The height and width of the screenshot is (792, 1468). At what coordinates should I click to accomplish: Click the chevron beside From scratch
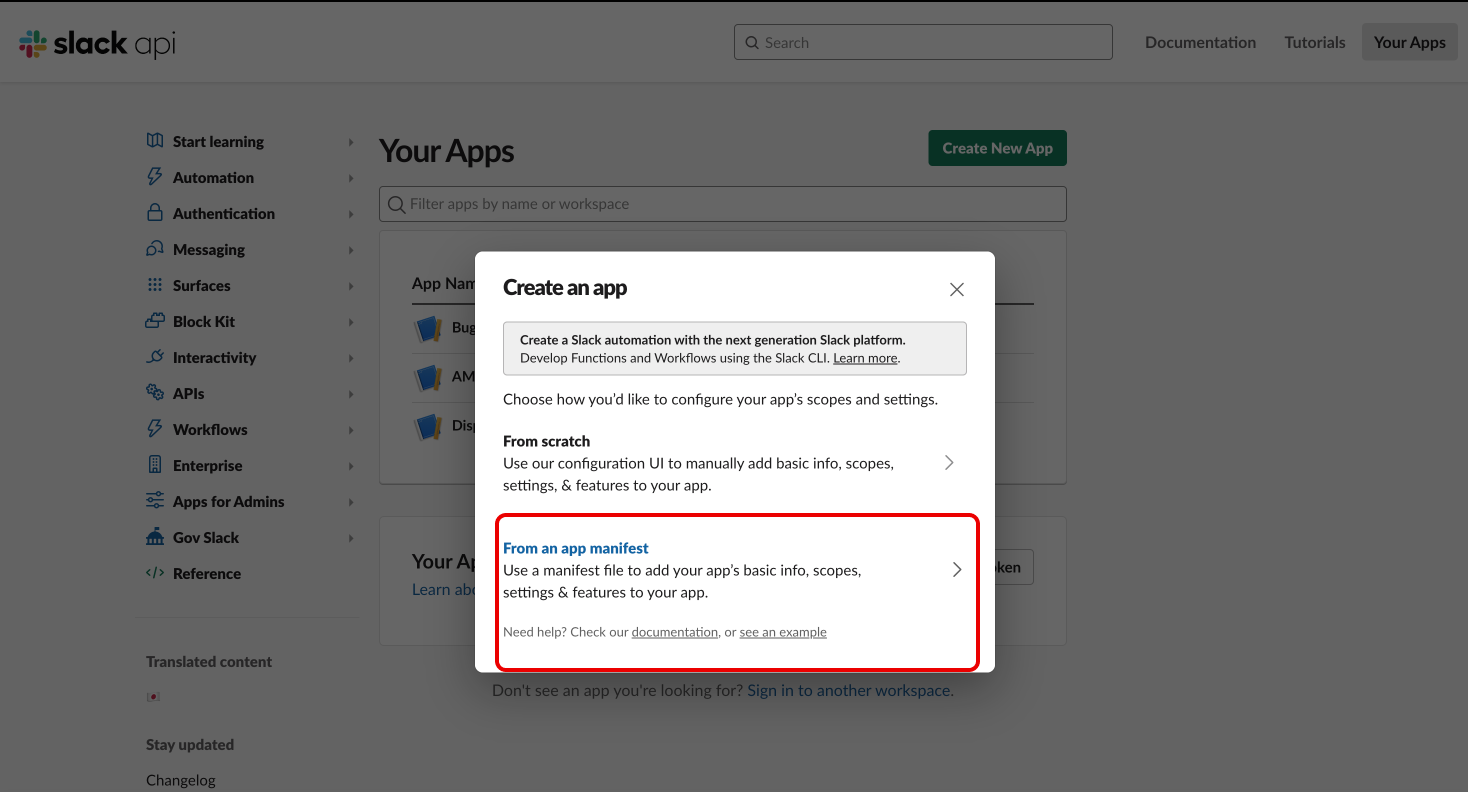pyautogui.click(x=949, y=463)
